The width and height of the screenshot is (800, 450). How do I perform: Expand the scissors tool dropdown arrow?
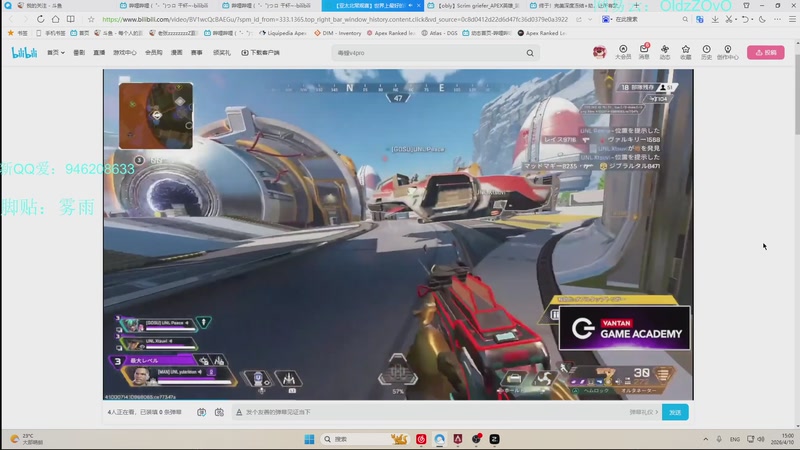(736, 19)
